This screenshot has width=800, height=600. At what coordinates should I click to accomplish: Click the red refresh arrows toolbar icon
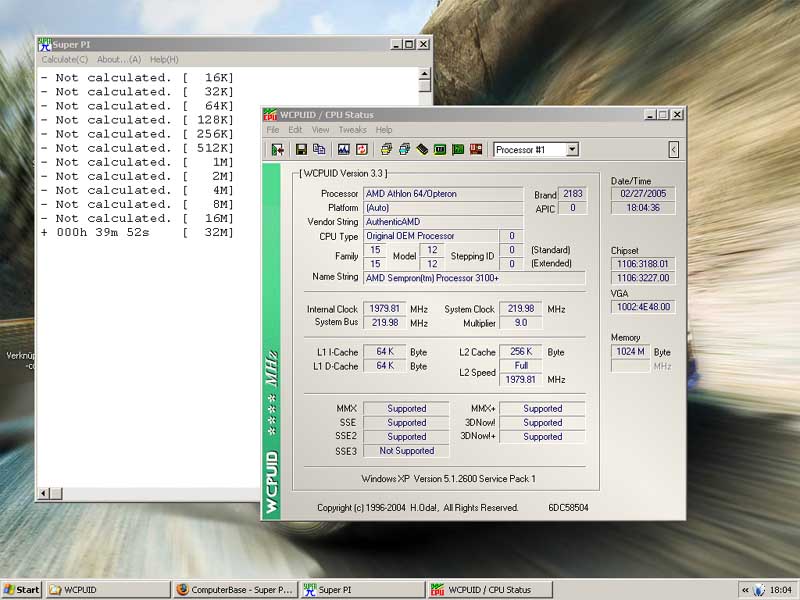click(x=362, y=149)
